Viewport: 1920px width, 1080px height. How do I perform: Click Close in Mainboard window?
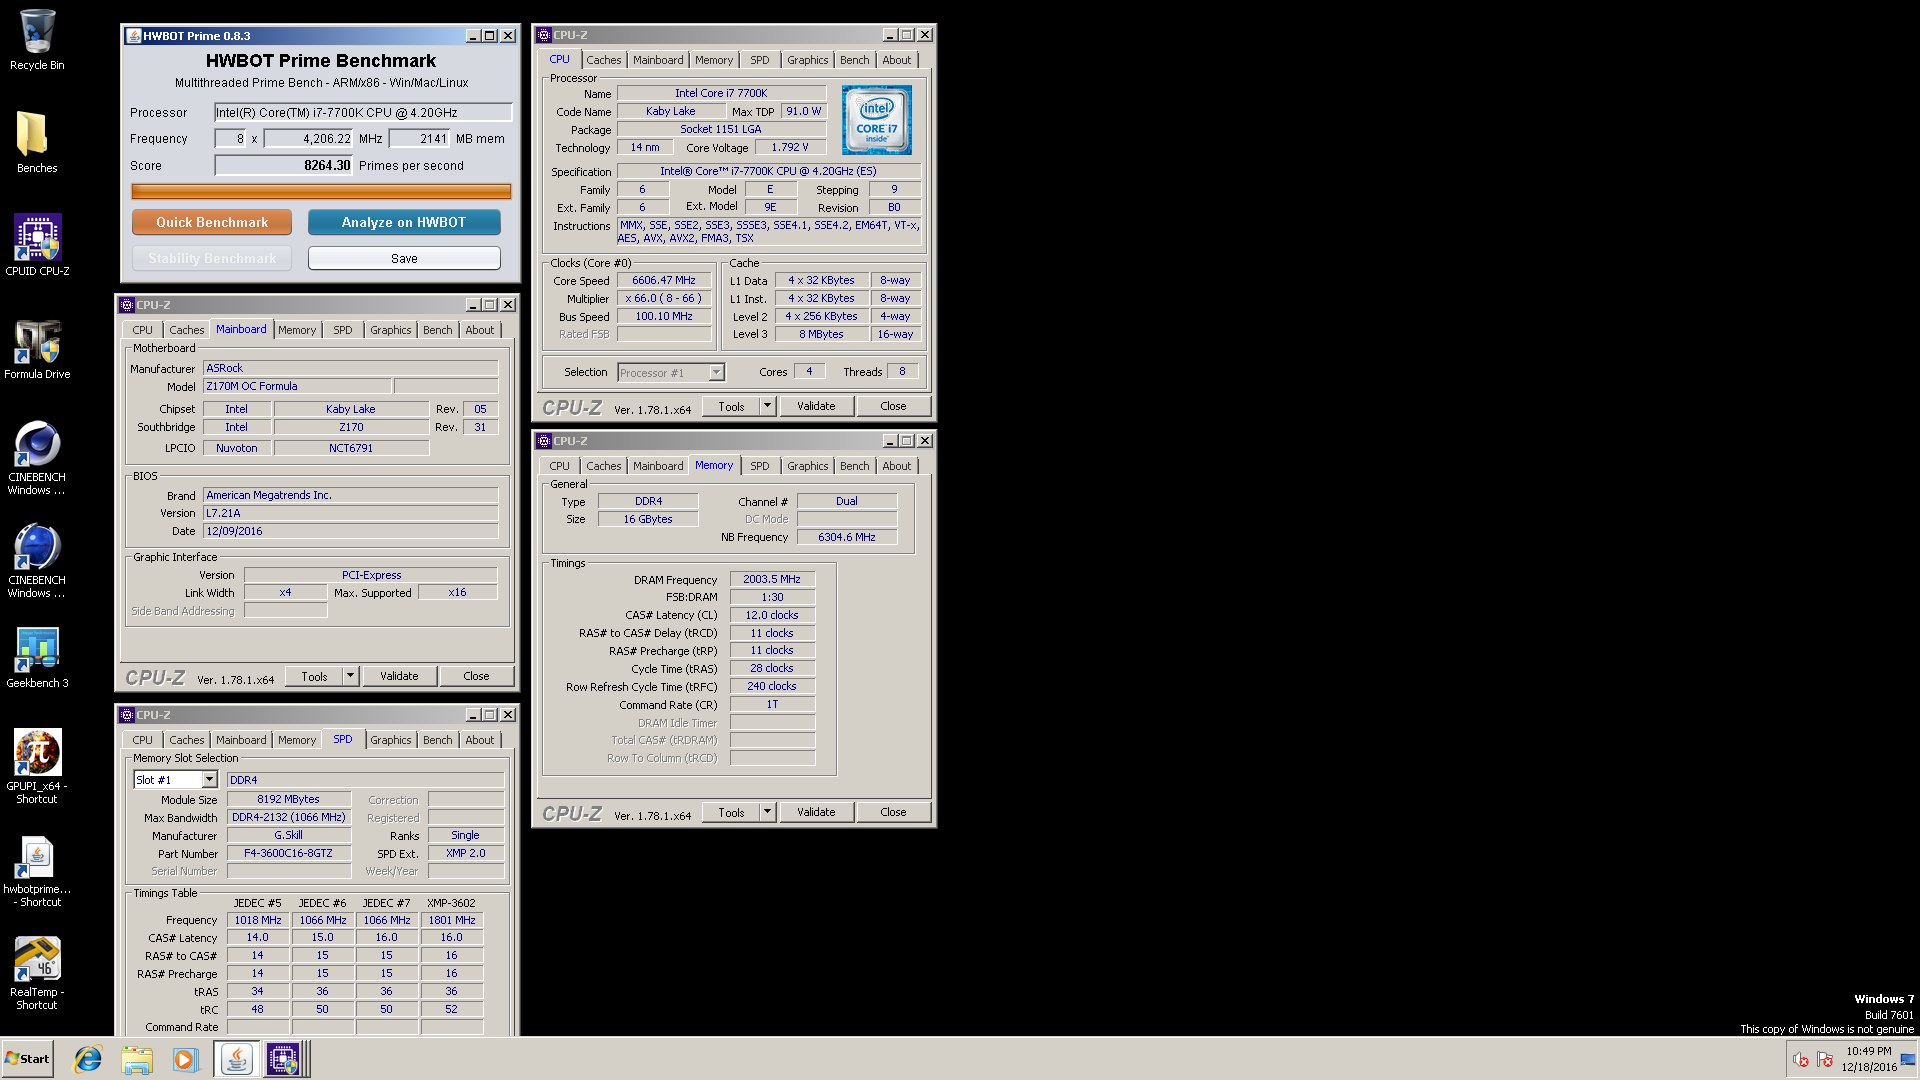click(x=476, y=676)
